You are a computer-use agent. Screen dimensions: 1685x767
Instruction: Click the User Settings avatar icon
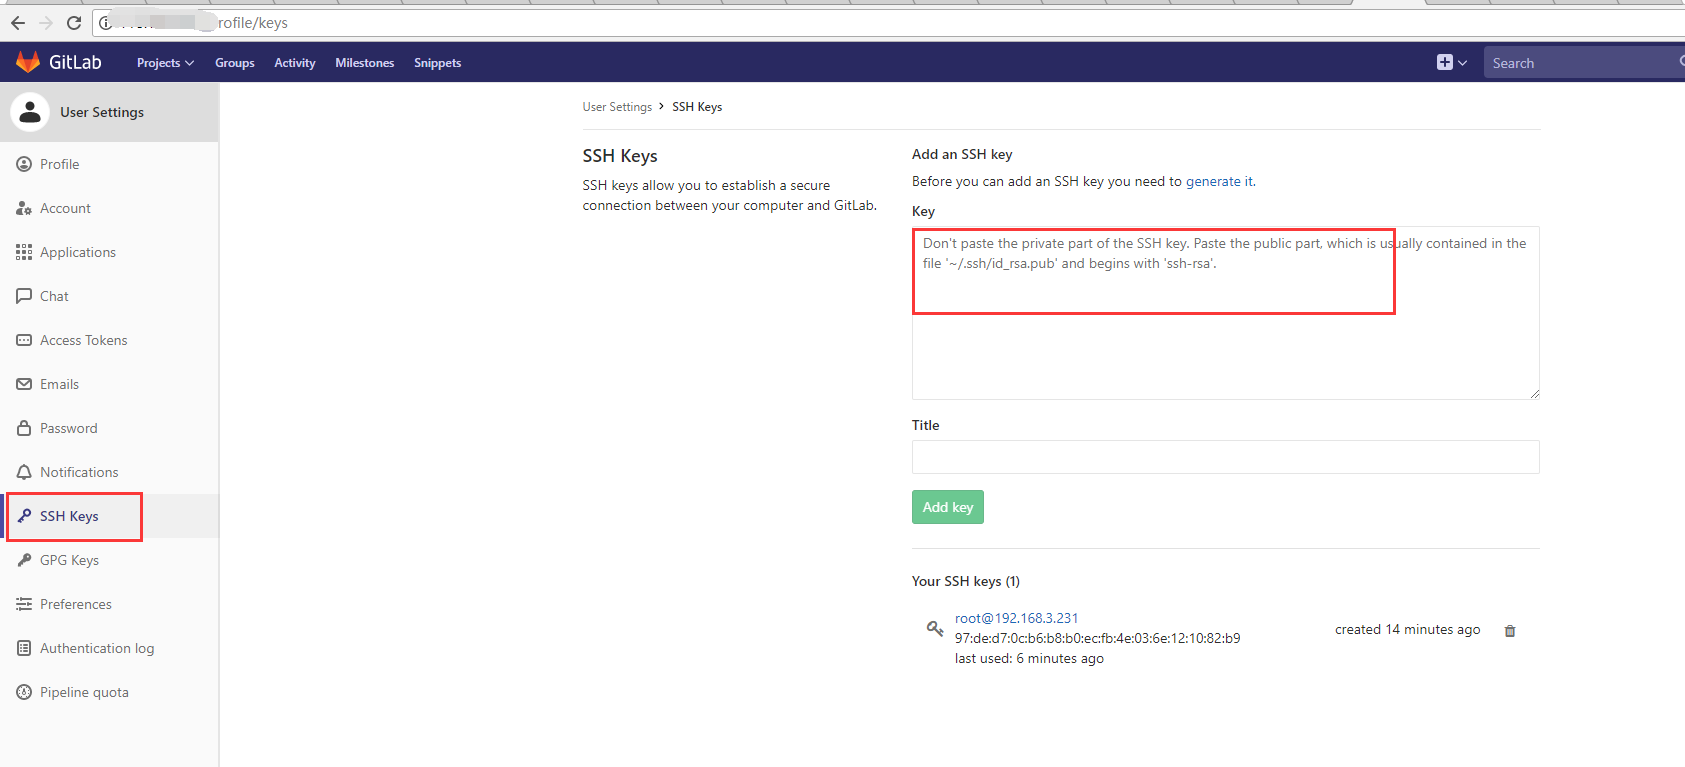click(30, 112)
